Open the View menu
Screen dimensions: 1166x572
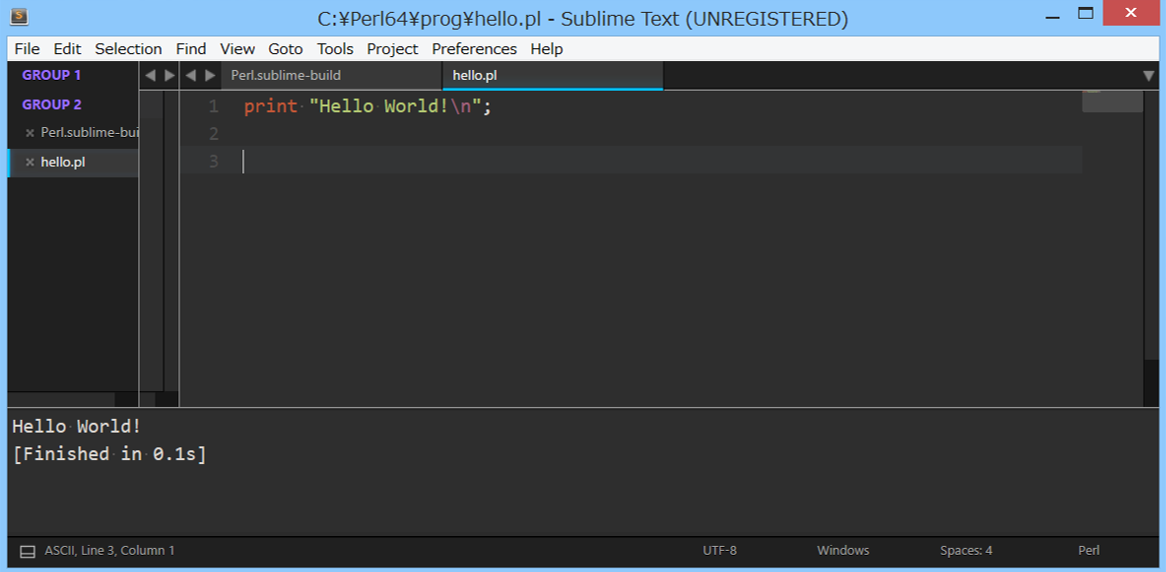click(237, 49)
